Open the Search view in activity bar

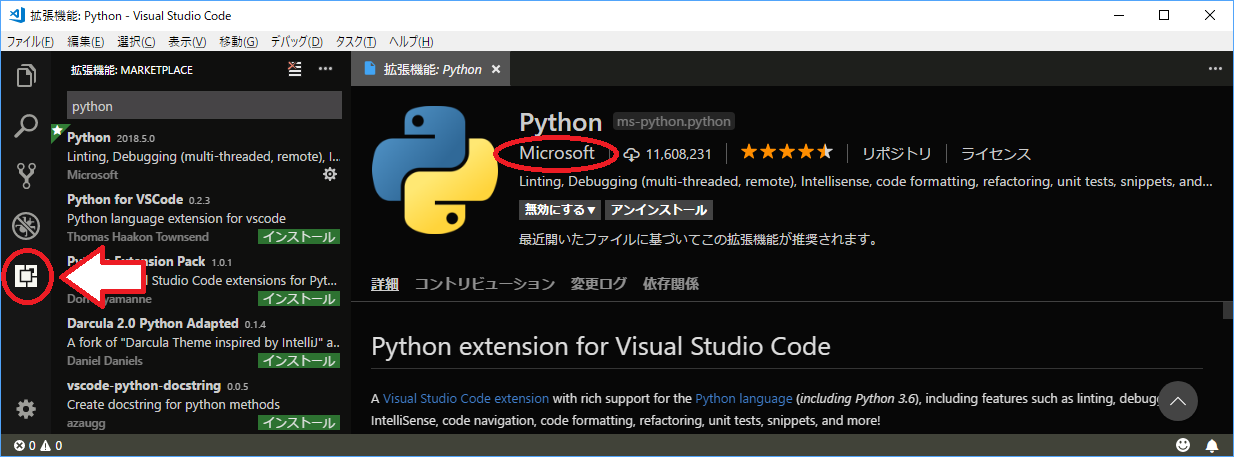pyautogui.click(x=27, y=126)
